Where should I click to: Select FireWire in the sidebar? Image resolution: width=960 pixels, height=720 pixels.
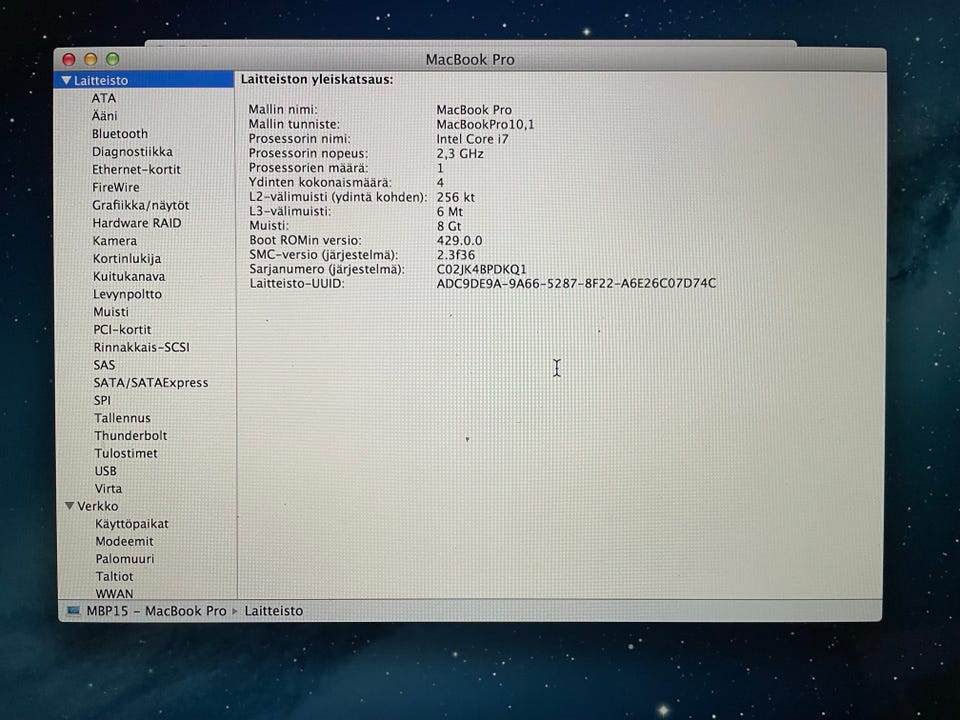[x=116, y=187]
